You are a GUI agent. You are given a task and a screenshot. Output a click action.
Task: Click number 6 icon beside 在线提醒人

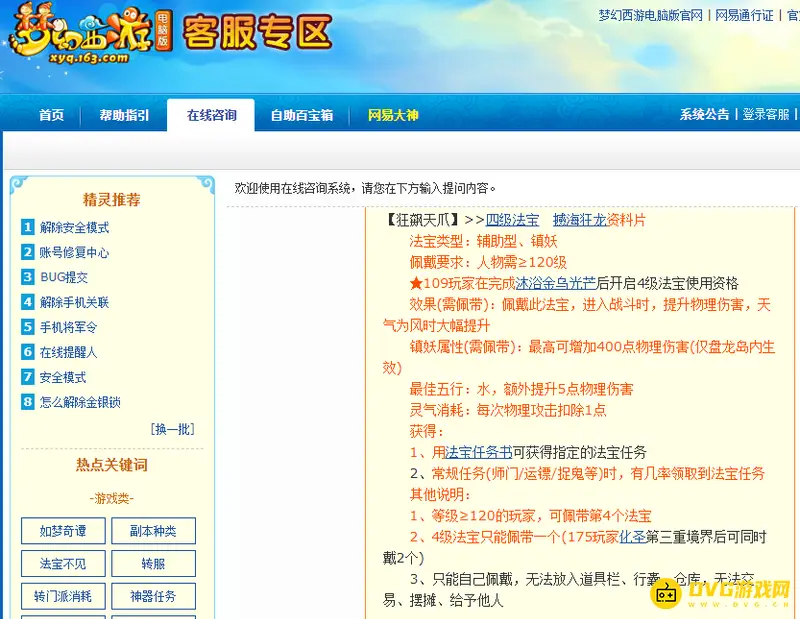pos(28,352)
